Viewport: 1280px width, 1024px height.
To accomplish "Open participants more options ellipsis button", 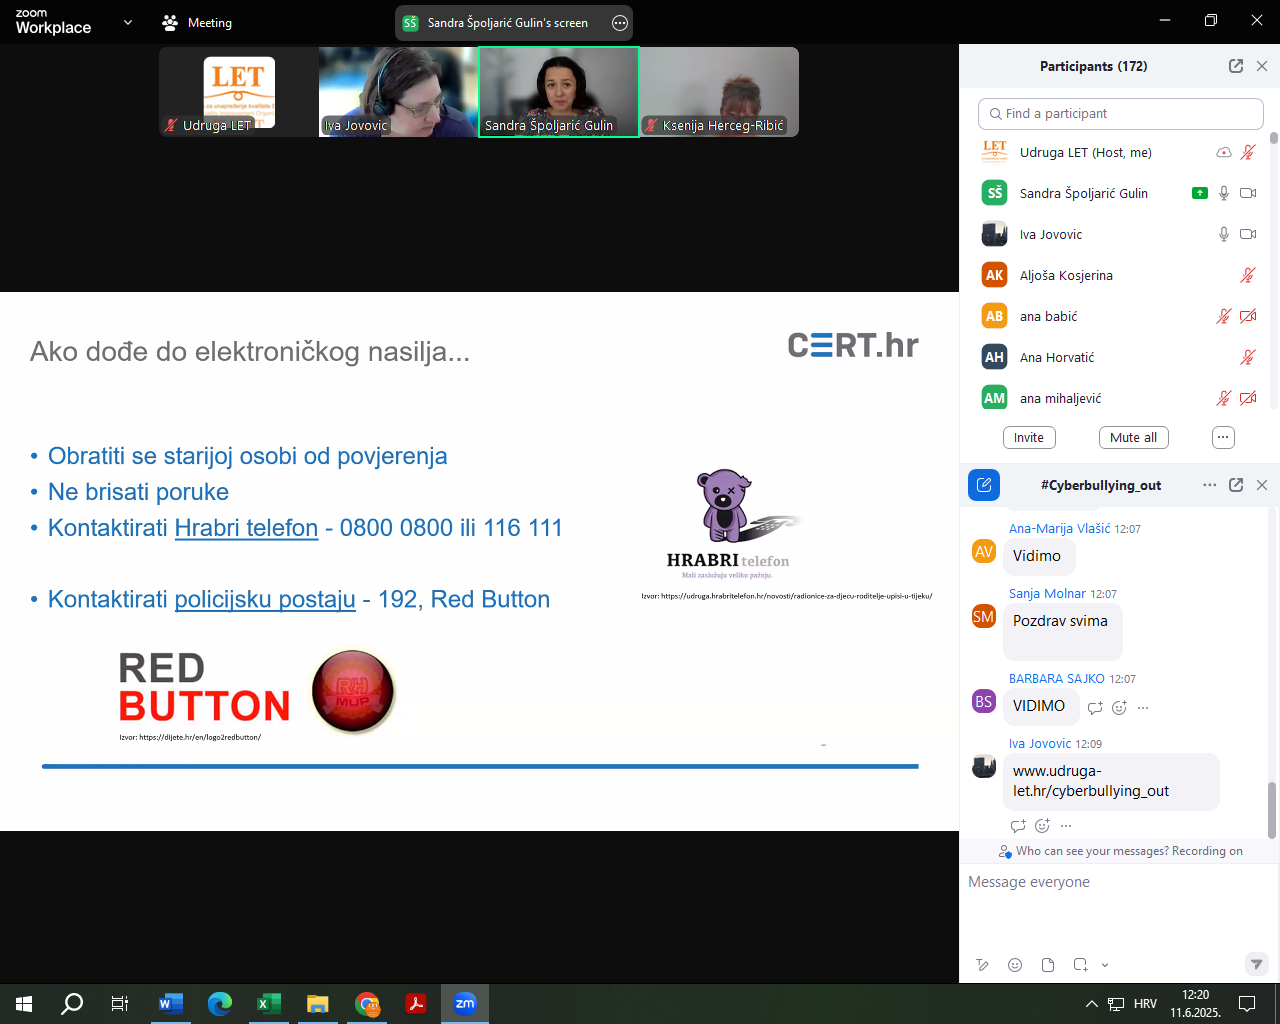I will pyautogui.click(x=1223, y=438).
